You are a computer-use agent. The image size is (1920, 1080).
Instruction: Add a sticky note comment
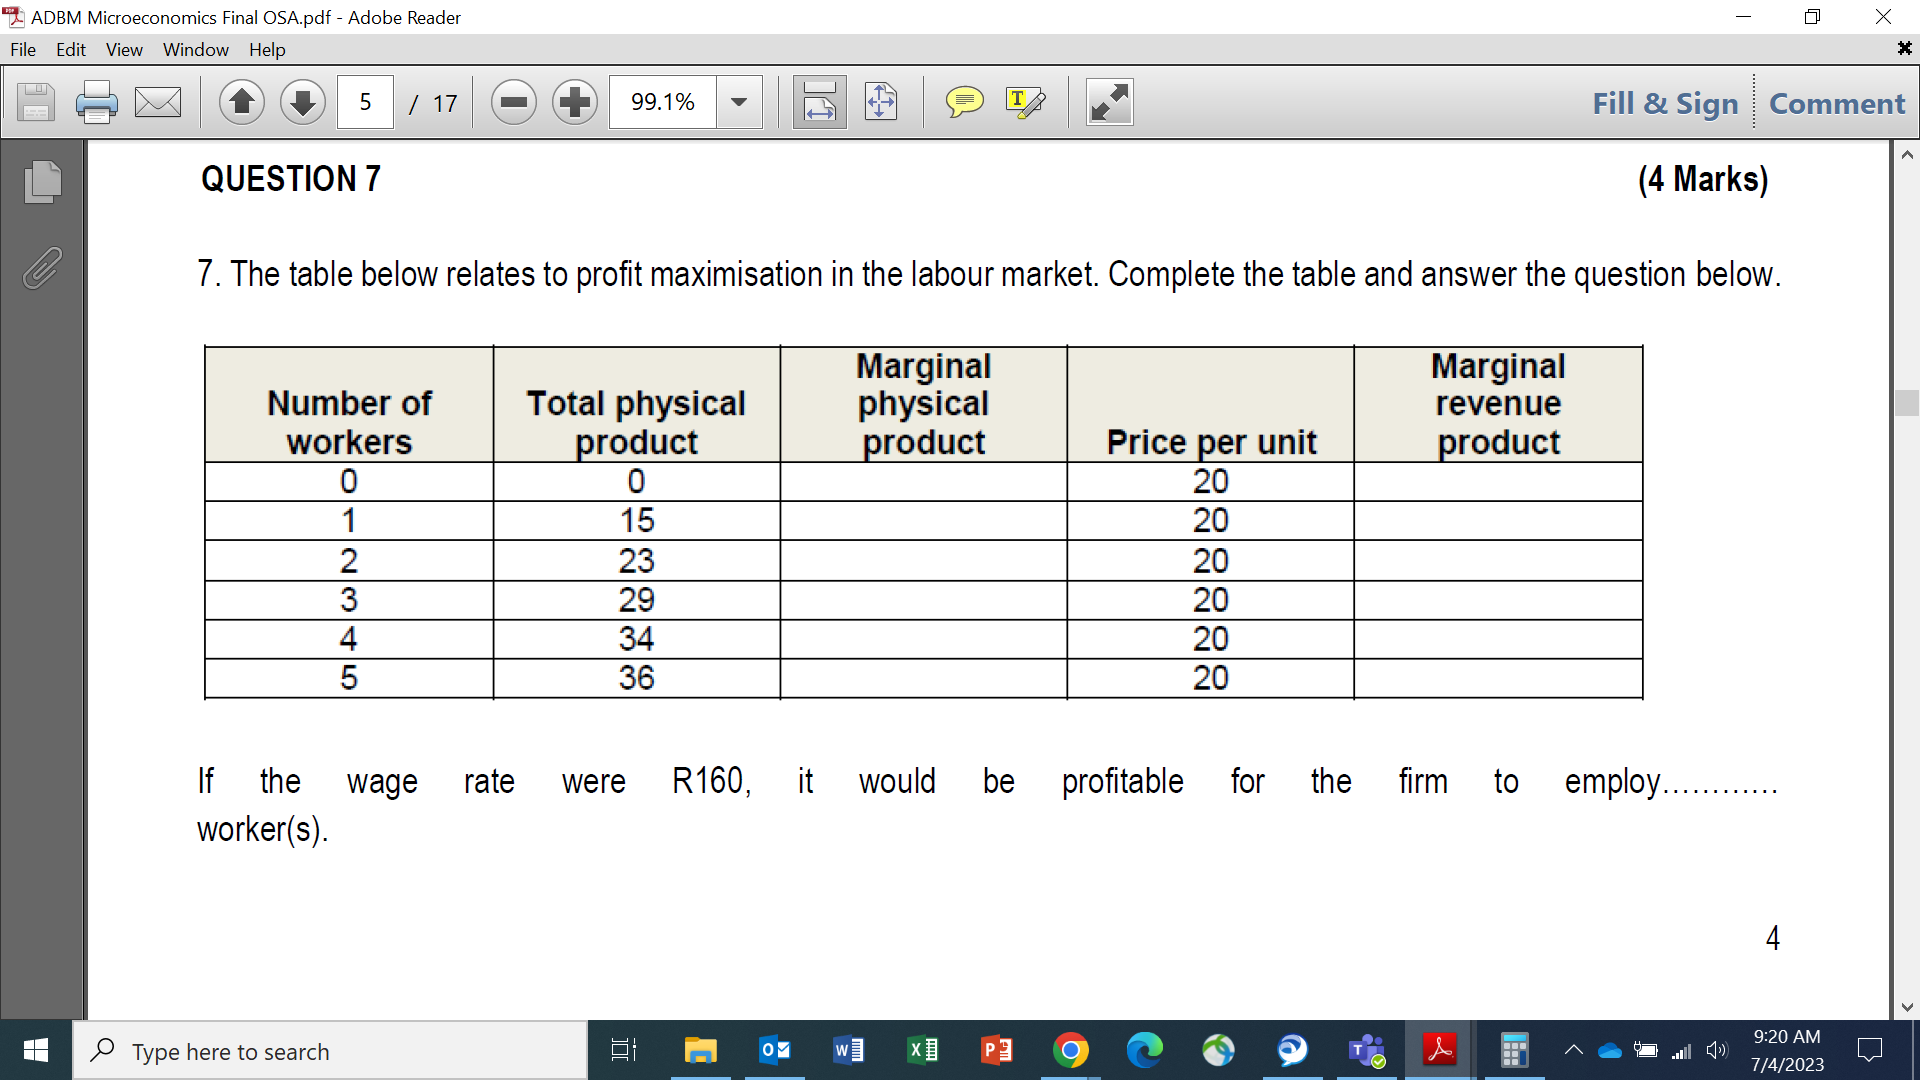(965, 101)
